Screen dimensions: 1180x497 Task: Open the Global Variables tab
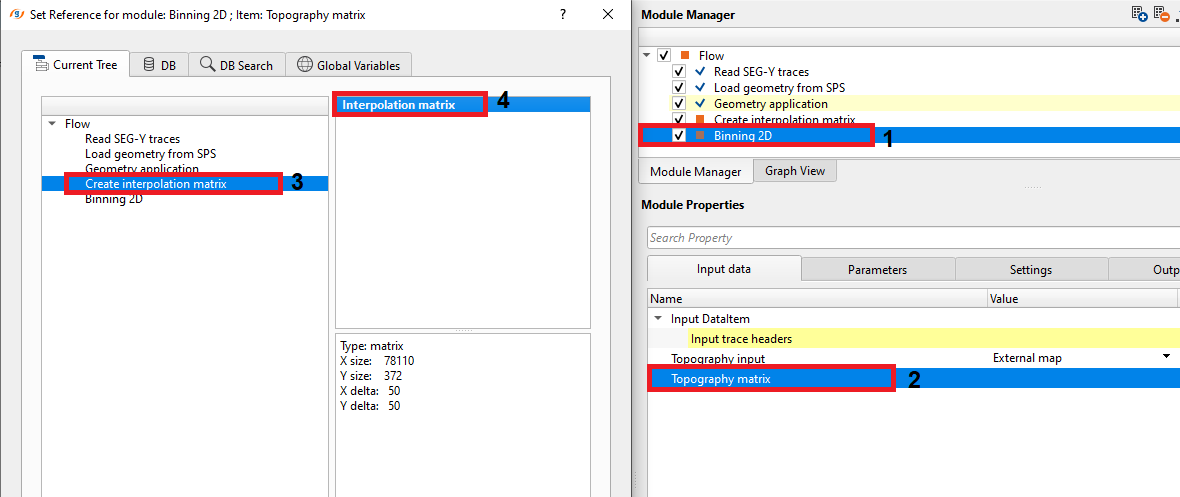pyautogui.click(x=348, y=65)
